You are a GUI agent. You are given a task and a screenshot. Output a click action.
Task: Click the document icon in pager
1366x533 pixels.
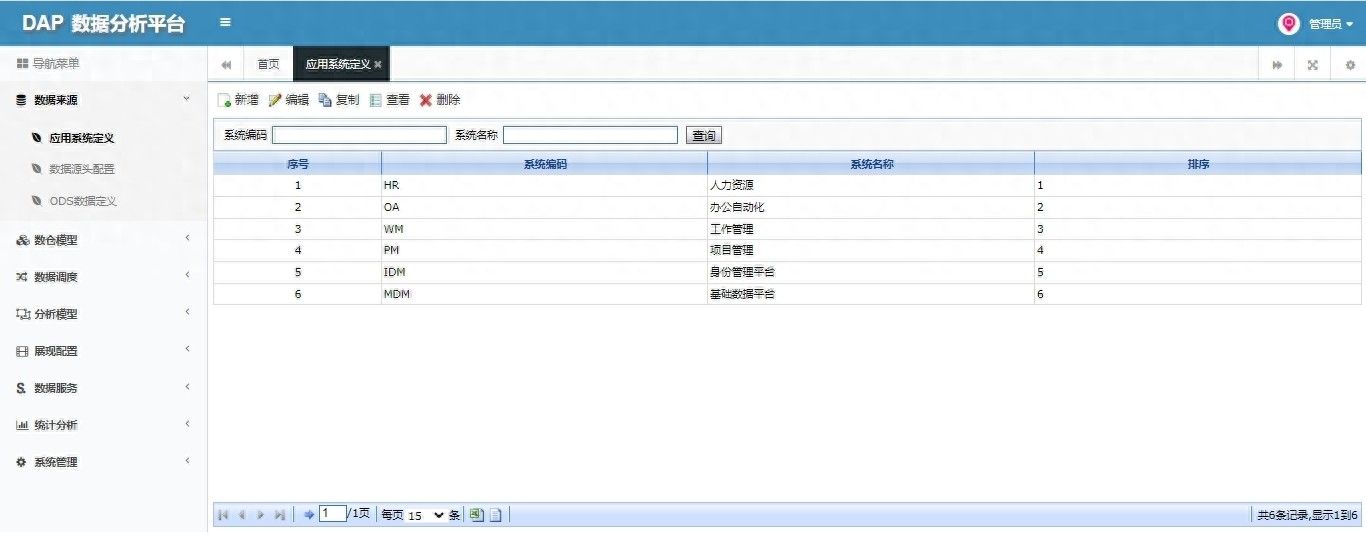496,515
